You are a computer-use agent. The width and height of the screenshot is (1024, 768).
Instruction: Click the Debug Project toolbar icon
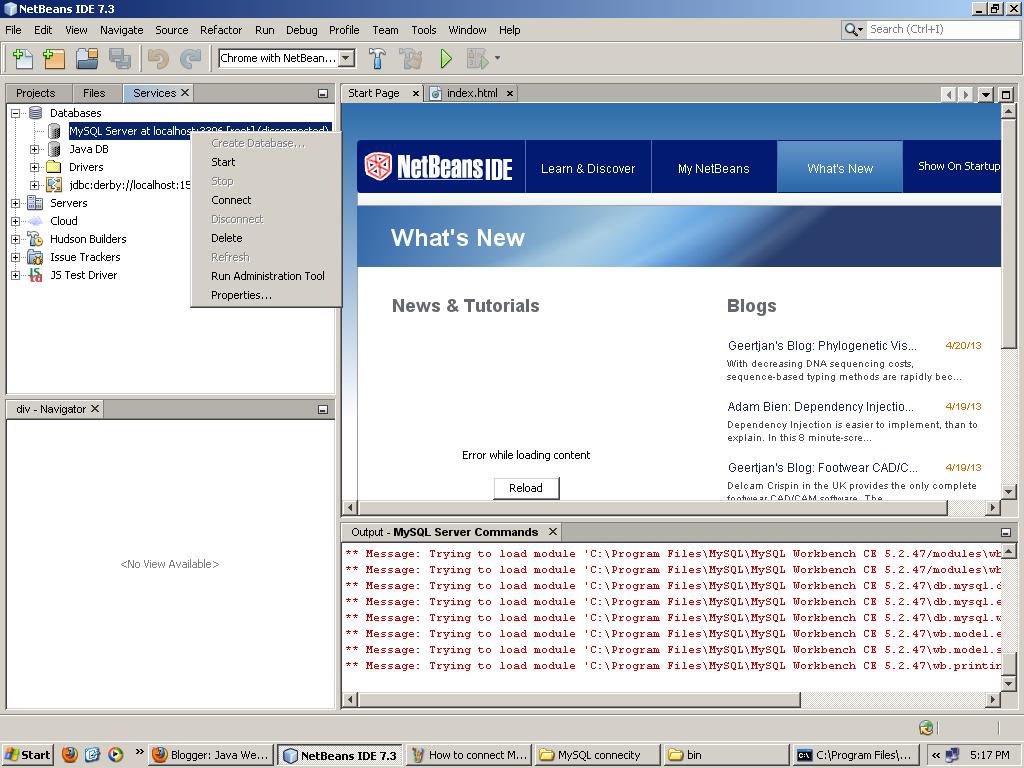coord(477,59)
